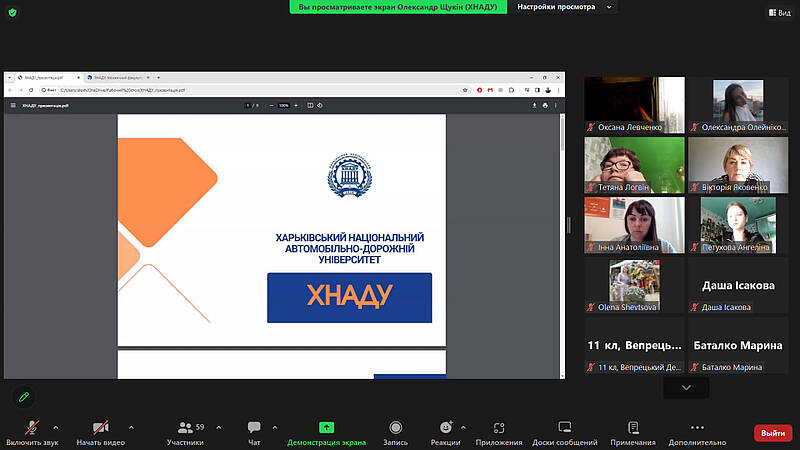800x450 pixels.
Task: Change layout with Вид button
Action: coord(780,13)
